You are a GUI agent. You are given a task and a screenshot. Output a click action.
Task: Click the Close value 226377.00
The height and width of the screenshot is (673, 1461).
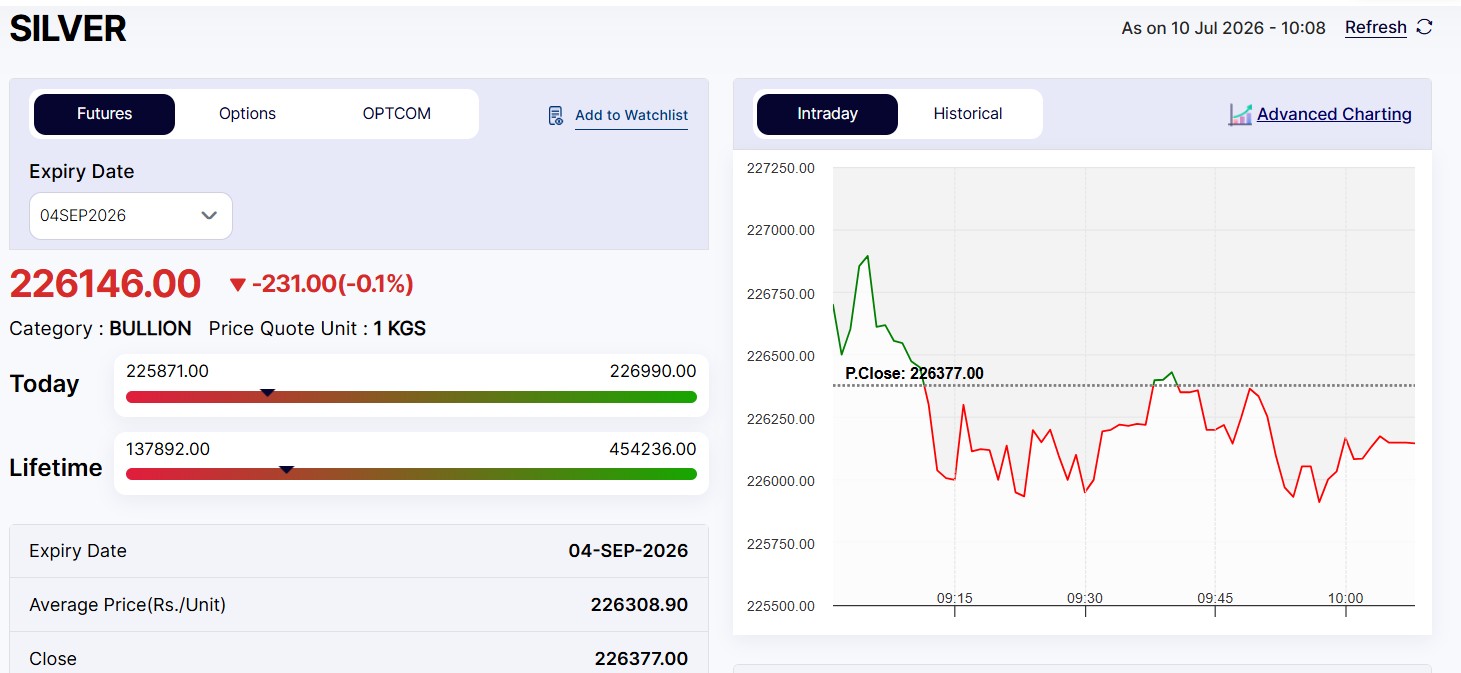pos(641,659)
